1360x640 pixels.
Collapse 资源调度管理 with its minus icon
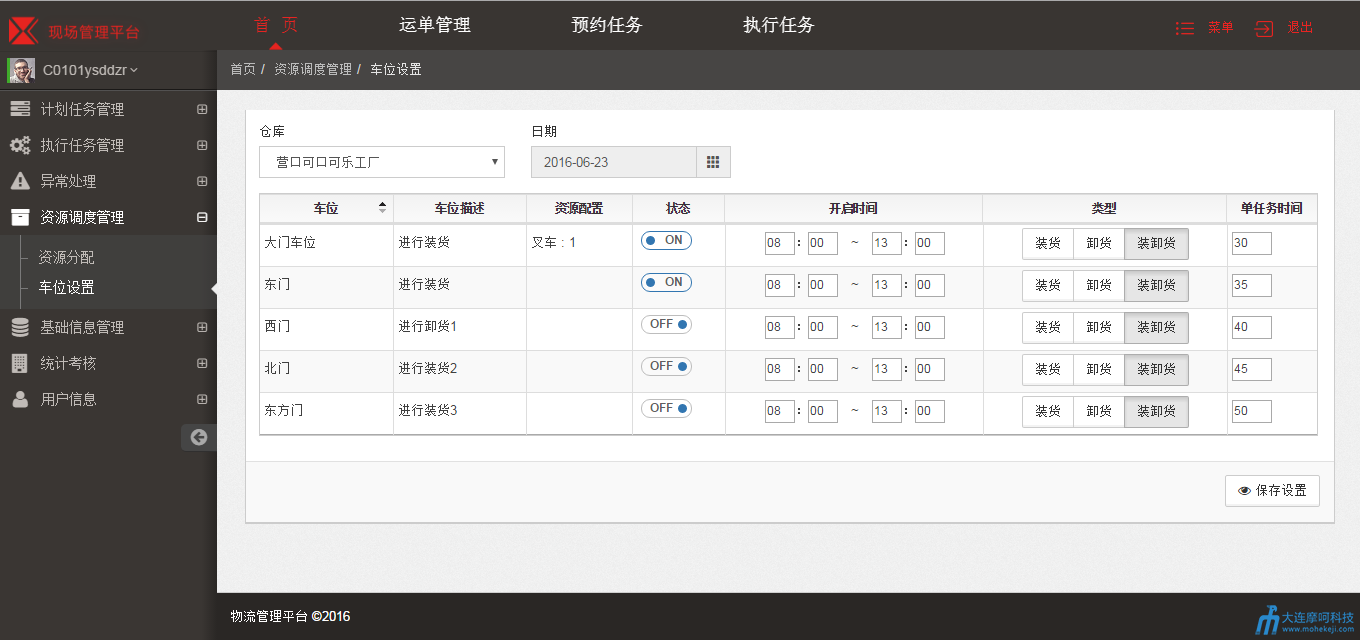(202, 217)
